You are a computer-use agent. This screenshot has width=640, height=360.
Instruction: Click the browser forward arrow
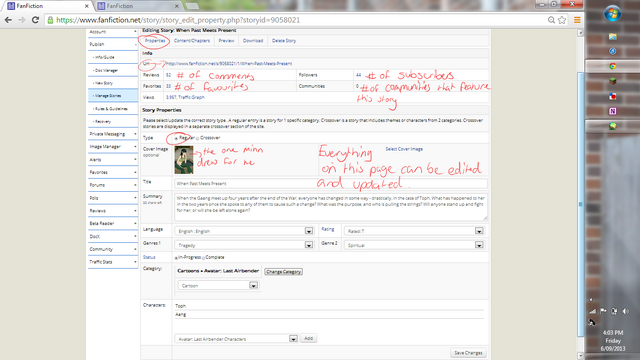[x=22, y=20]
